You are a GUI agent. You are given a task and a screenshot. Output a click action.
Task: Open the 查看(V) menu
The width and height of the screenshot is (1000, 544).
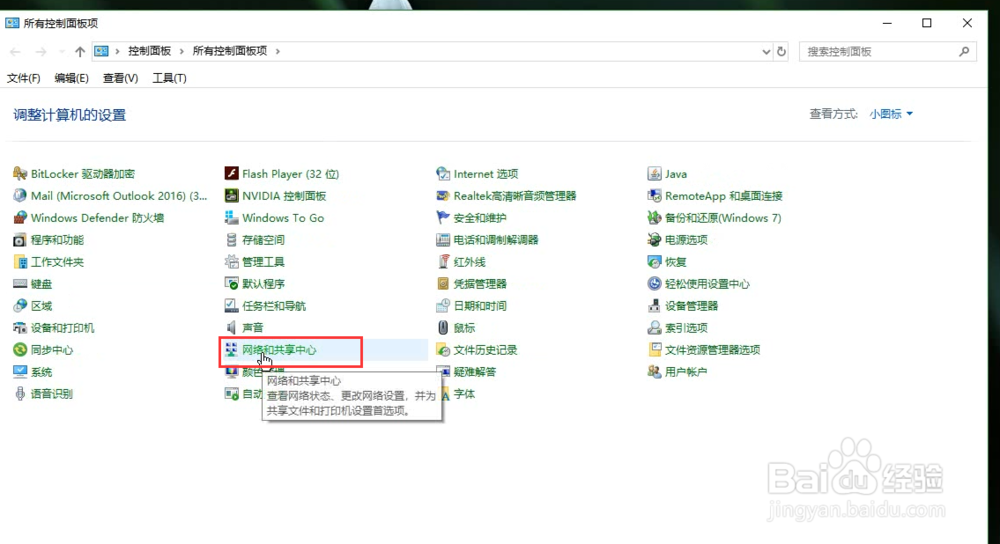pyautogui.click(x=121, y=78)
